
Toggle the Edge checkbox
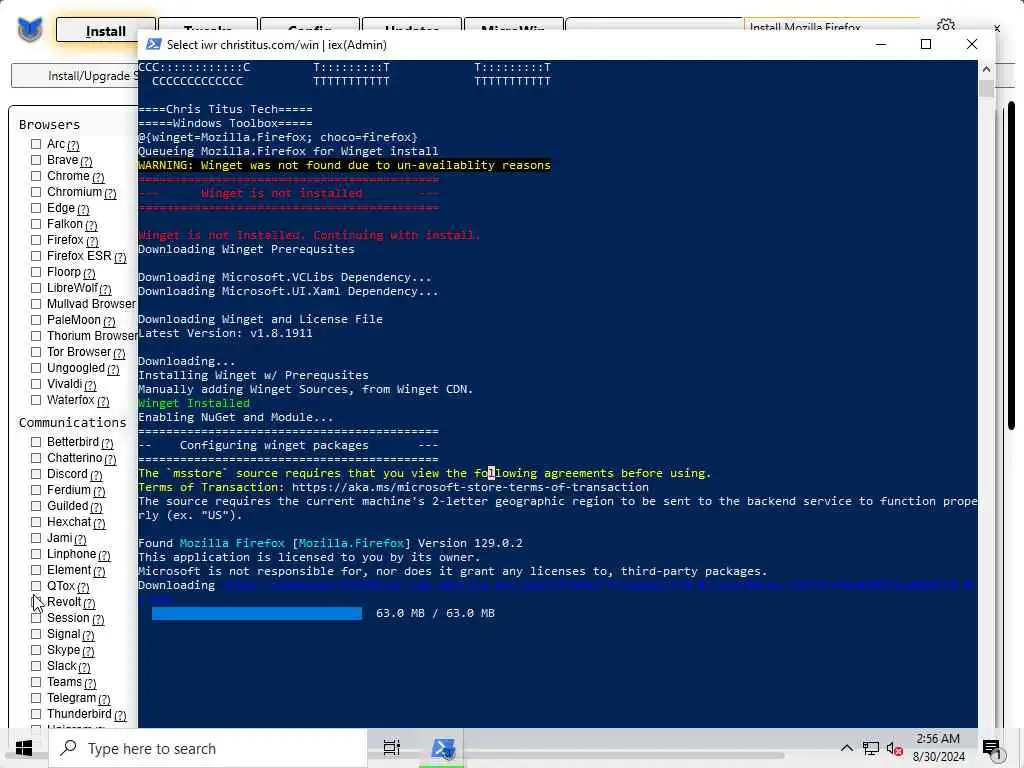pyautogui.click(x=36, y=208)
